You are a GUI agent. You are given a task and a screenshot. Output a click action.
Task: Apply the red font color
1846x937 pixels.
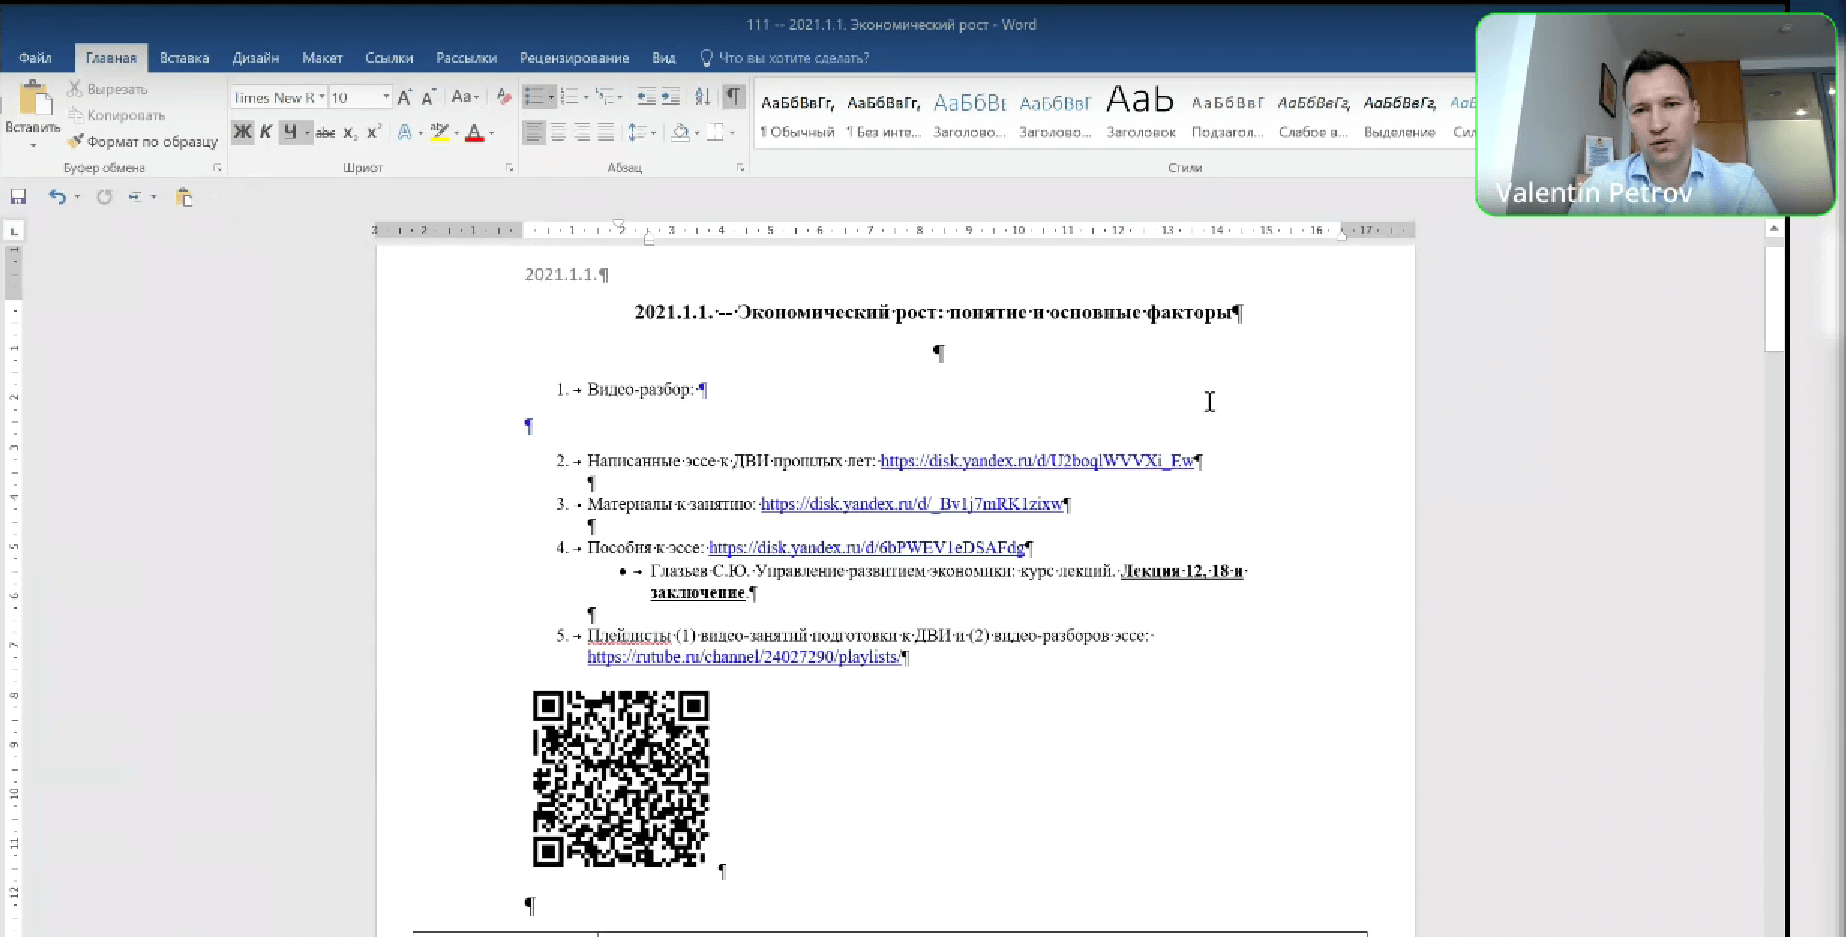click(x=475, y=132)
